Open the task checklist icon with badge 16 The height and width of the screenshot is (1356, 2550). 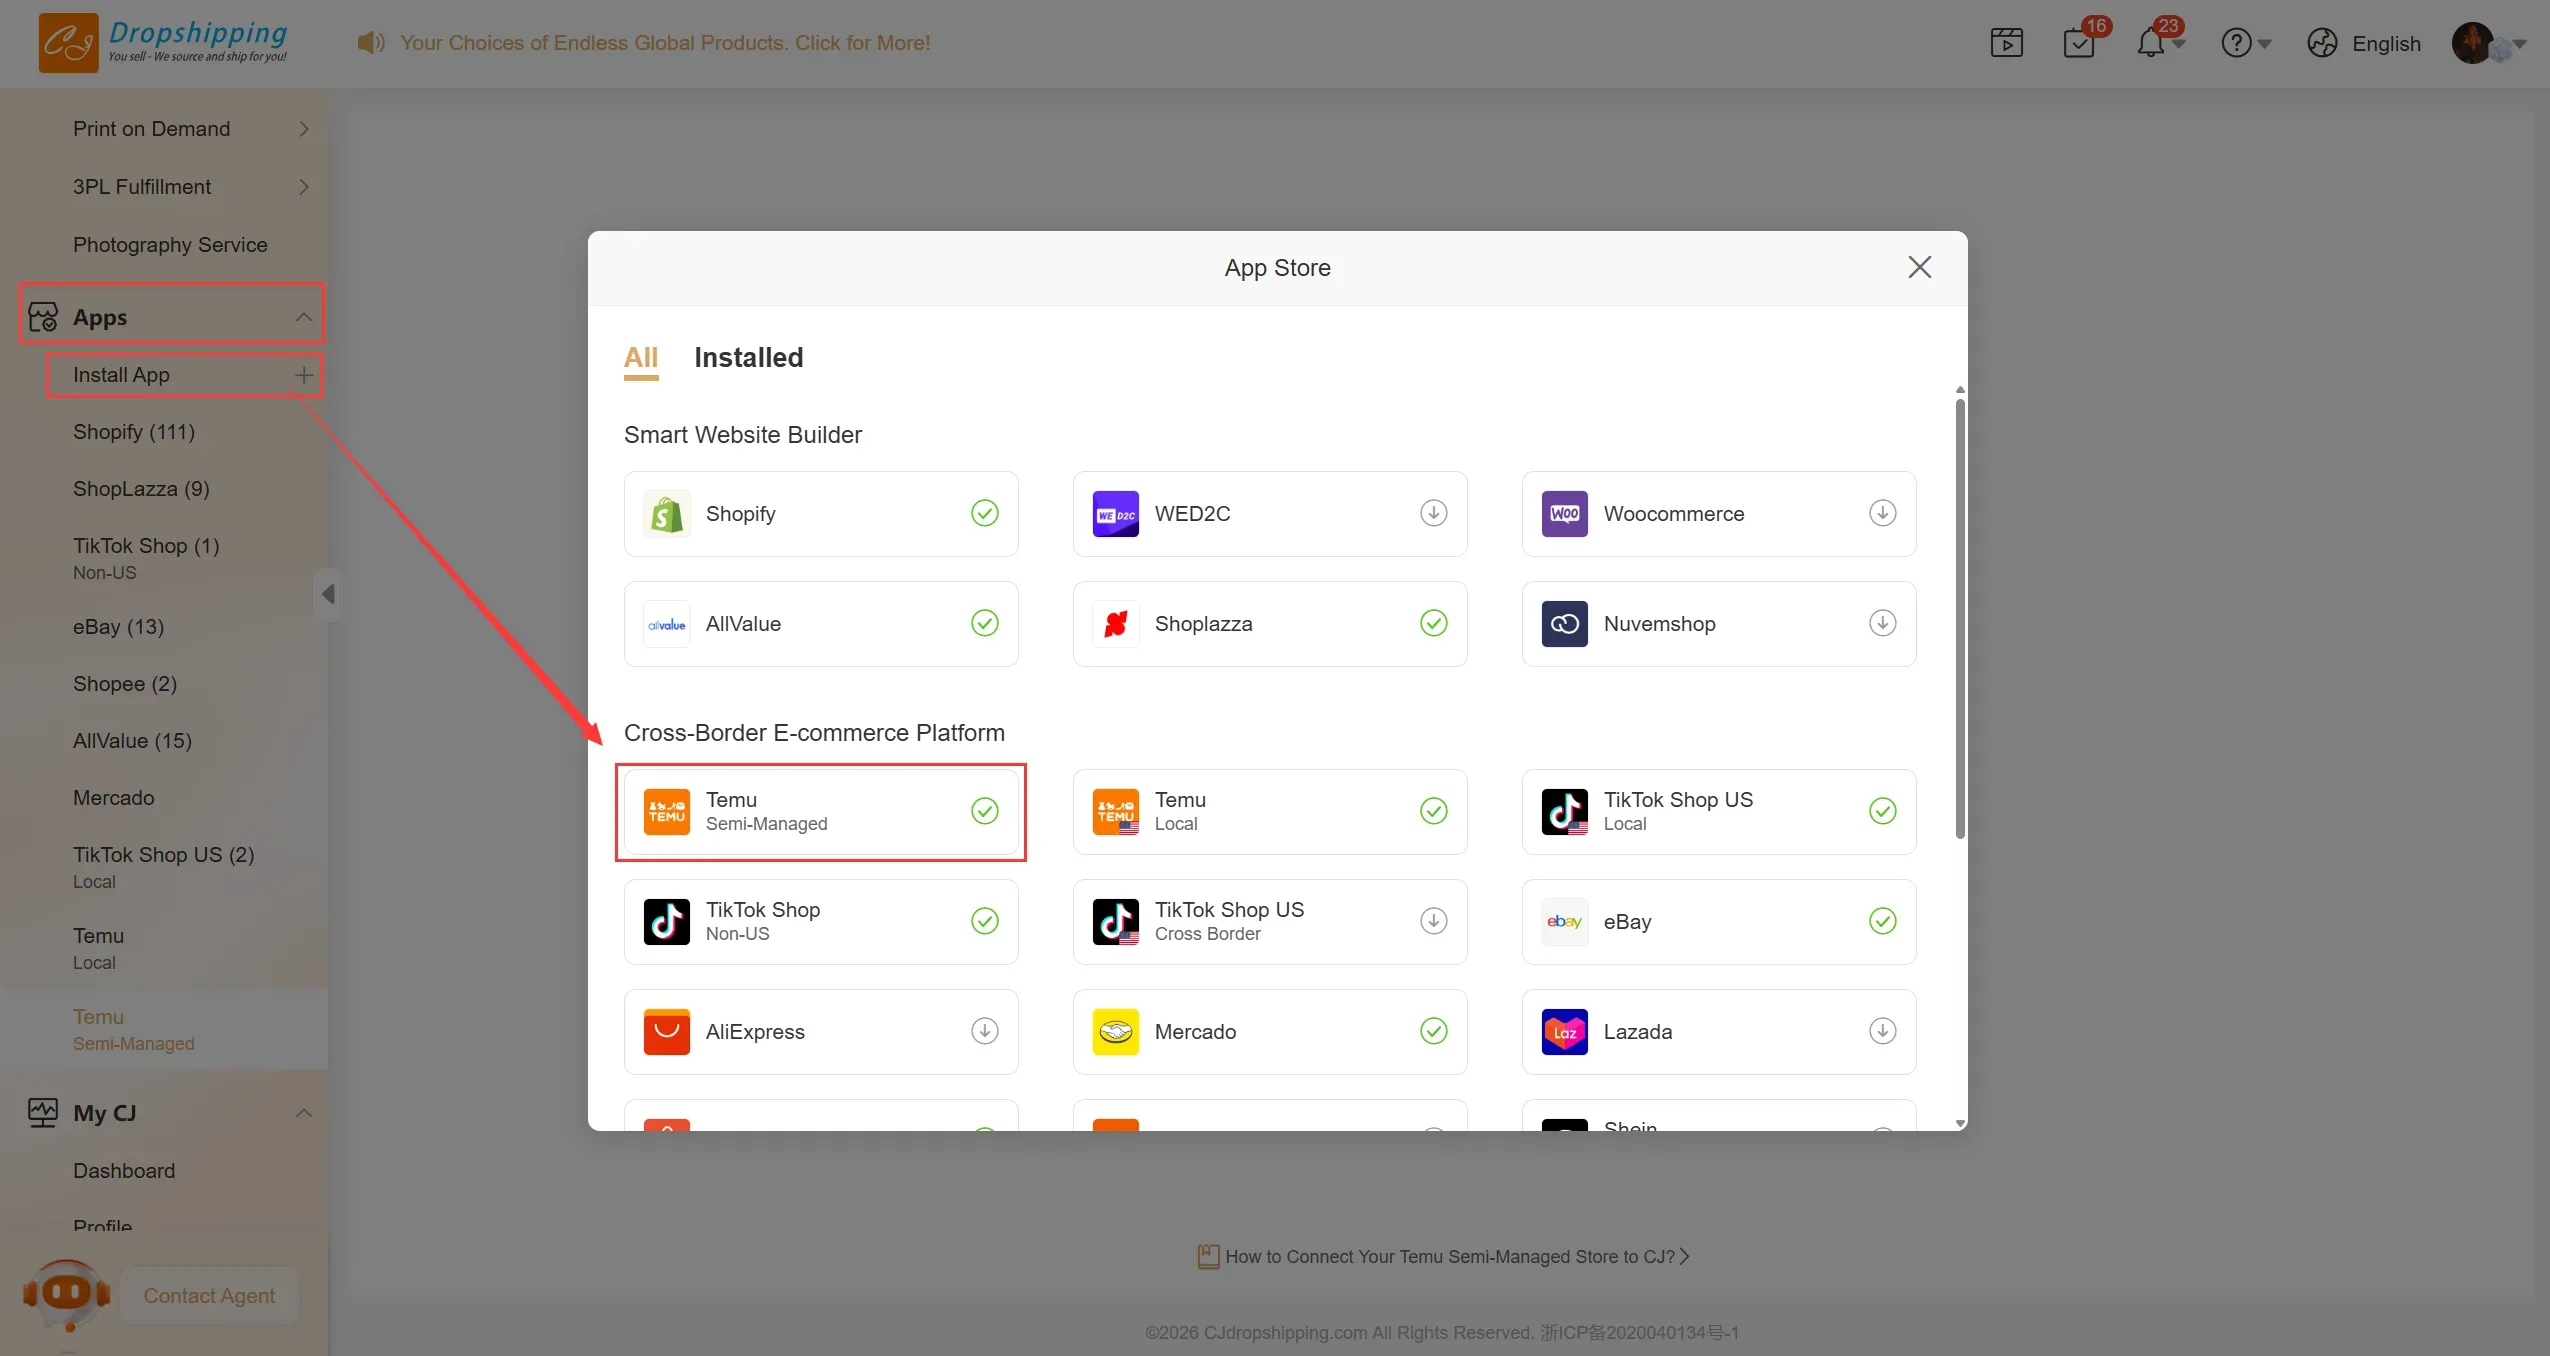click(x=2078, y=43)
